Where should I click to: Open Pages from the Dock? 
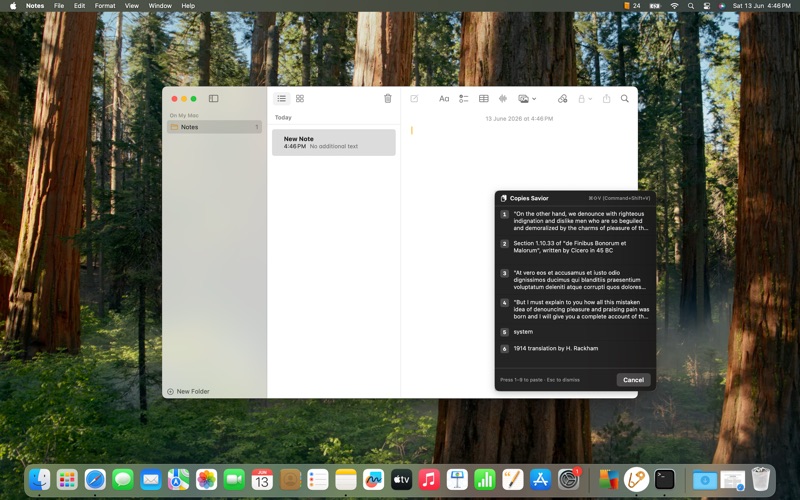pyautogui.click(x=512, y=480)
